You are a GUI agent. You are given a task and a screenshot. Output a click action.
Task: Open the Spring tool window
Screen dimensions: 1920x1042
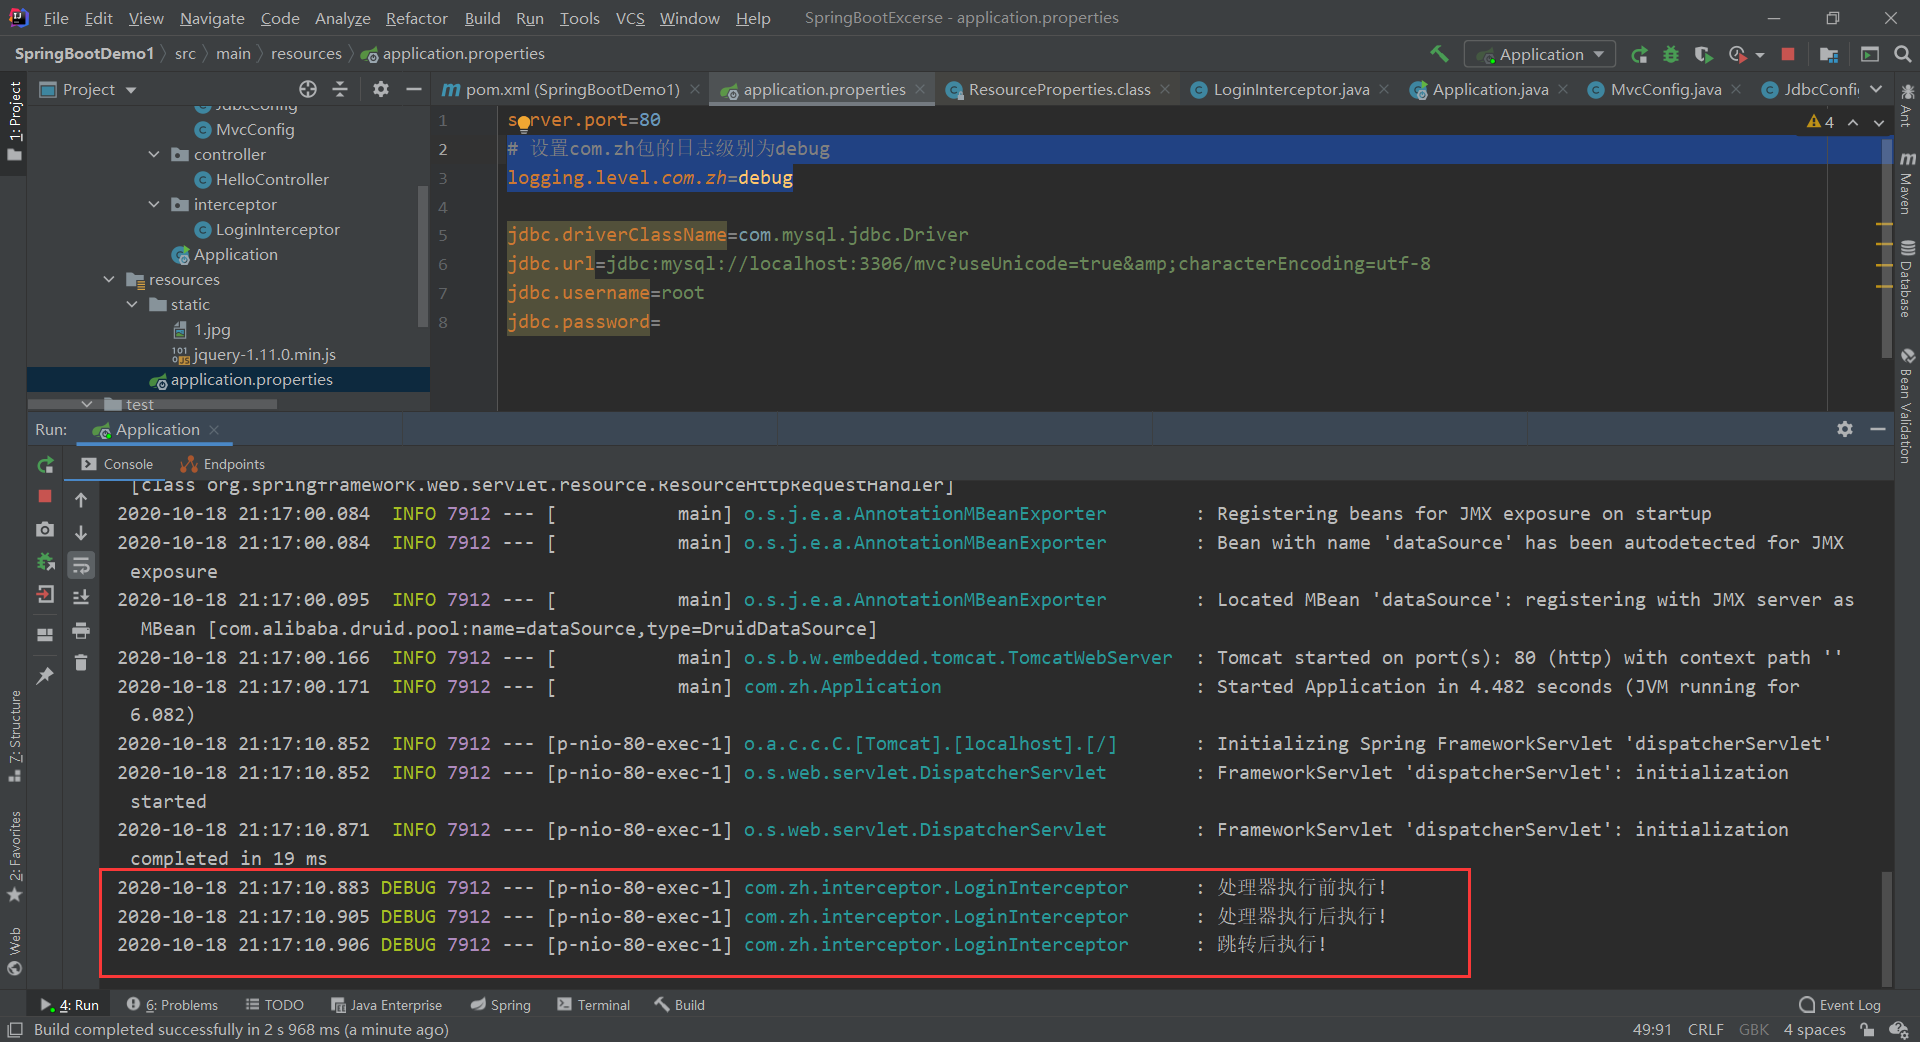click(x=501, y=1005)
